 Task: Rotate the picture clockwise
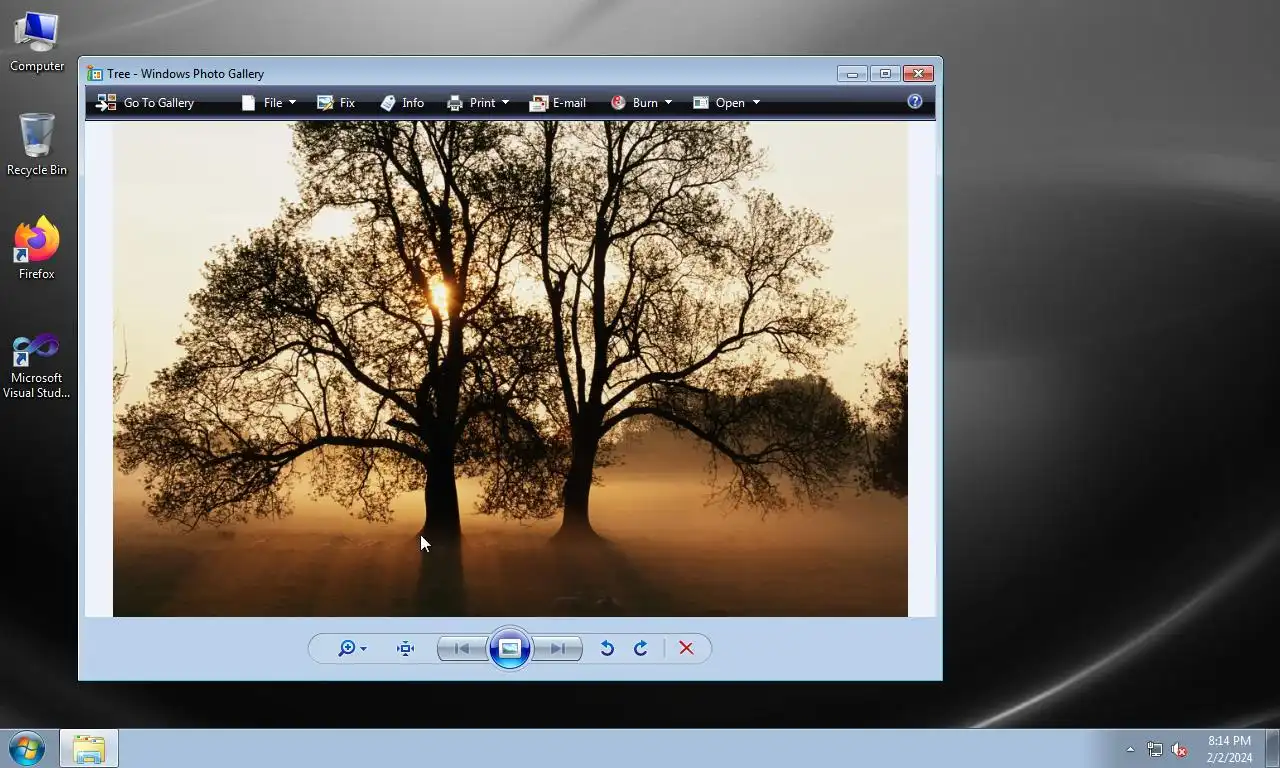point(641,648)
